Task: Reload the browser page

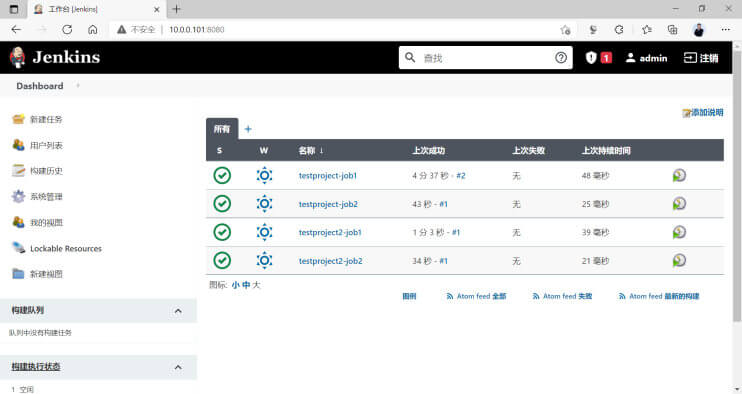Action: (67, 29)
